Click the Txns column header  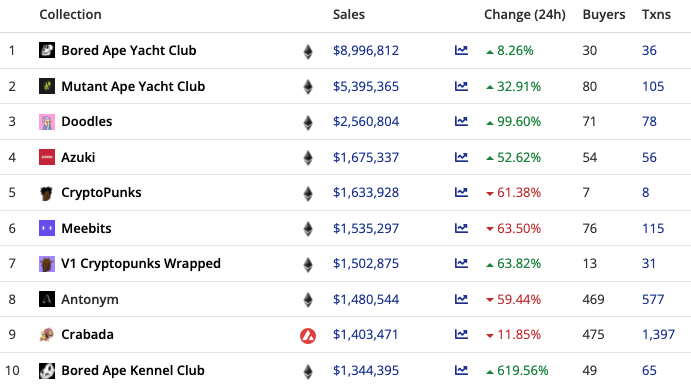tap(656, 14)
